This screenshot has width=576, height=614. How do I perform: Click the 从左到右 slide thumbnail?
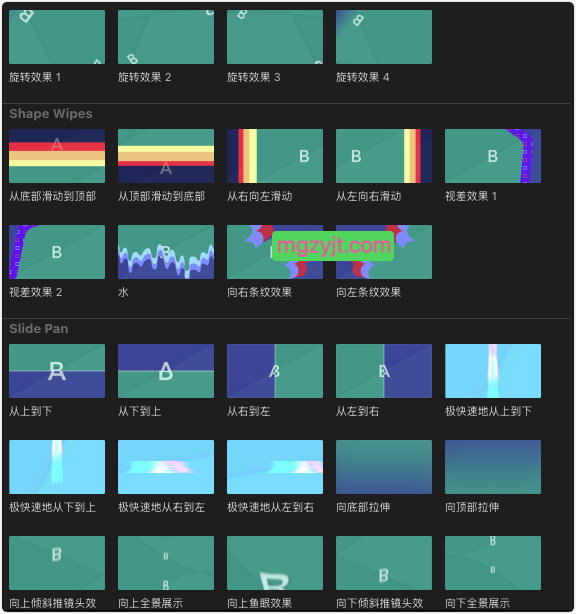coord(384,371)
